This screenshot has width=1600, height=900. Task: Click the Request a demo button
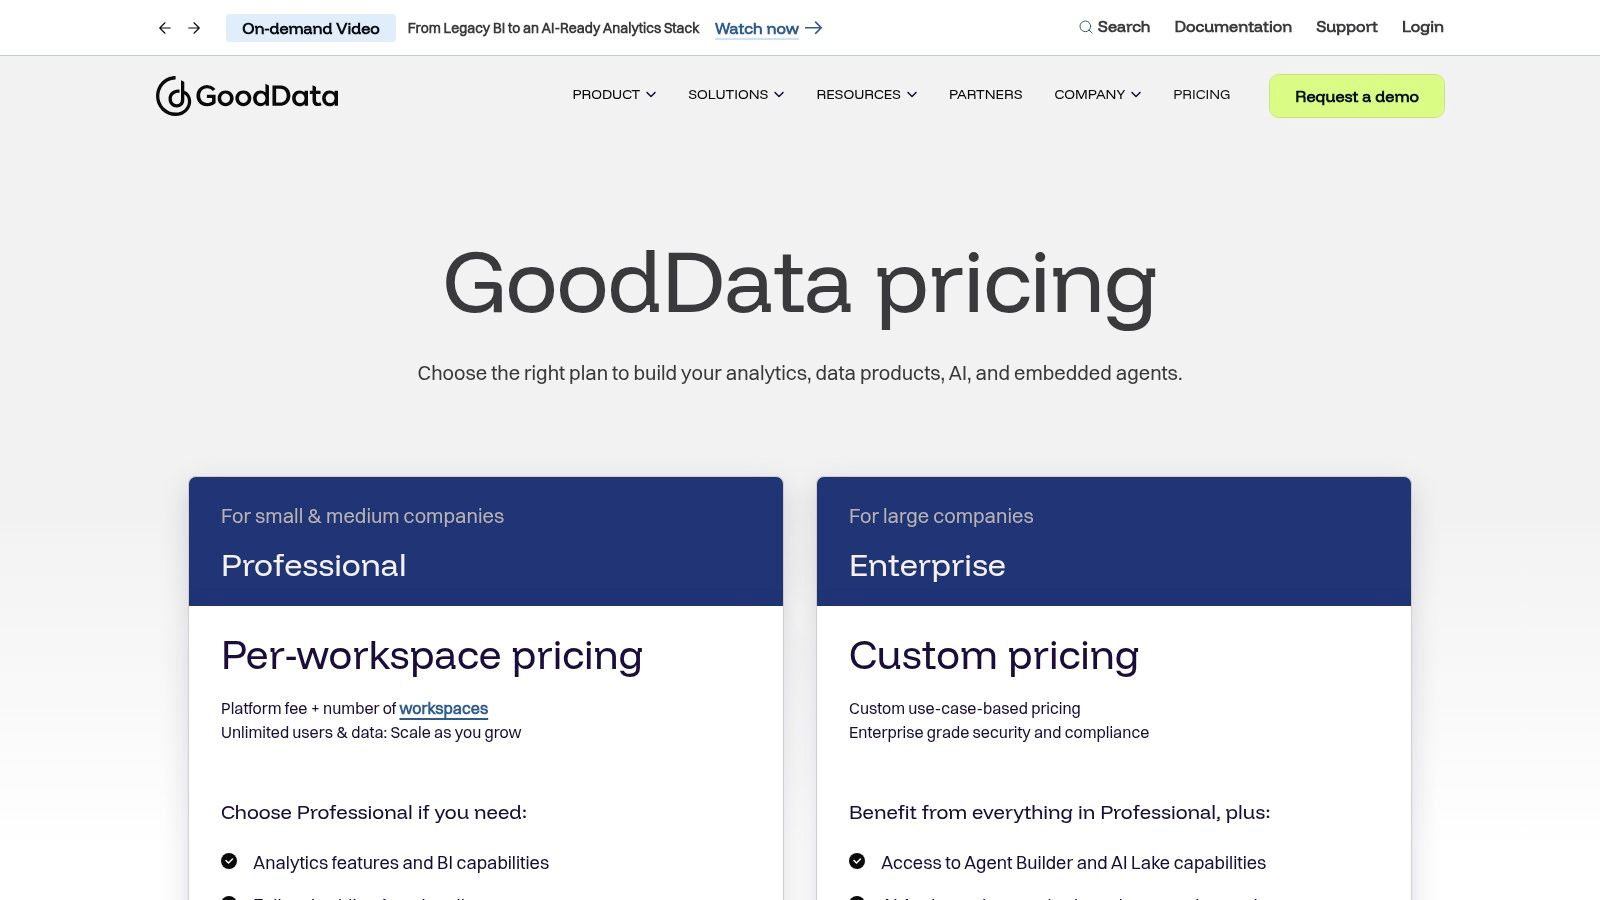click(x=1356, y=96)
